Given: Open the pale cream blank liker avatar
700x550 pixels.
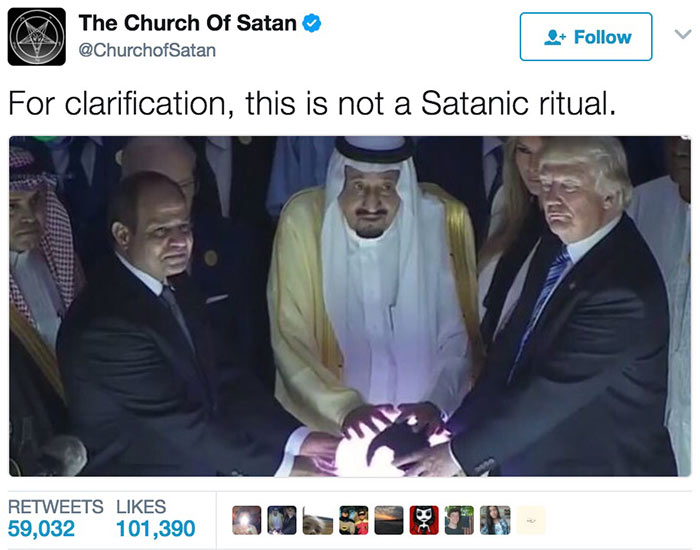Looking at the screenshot, I should 531,520.
